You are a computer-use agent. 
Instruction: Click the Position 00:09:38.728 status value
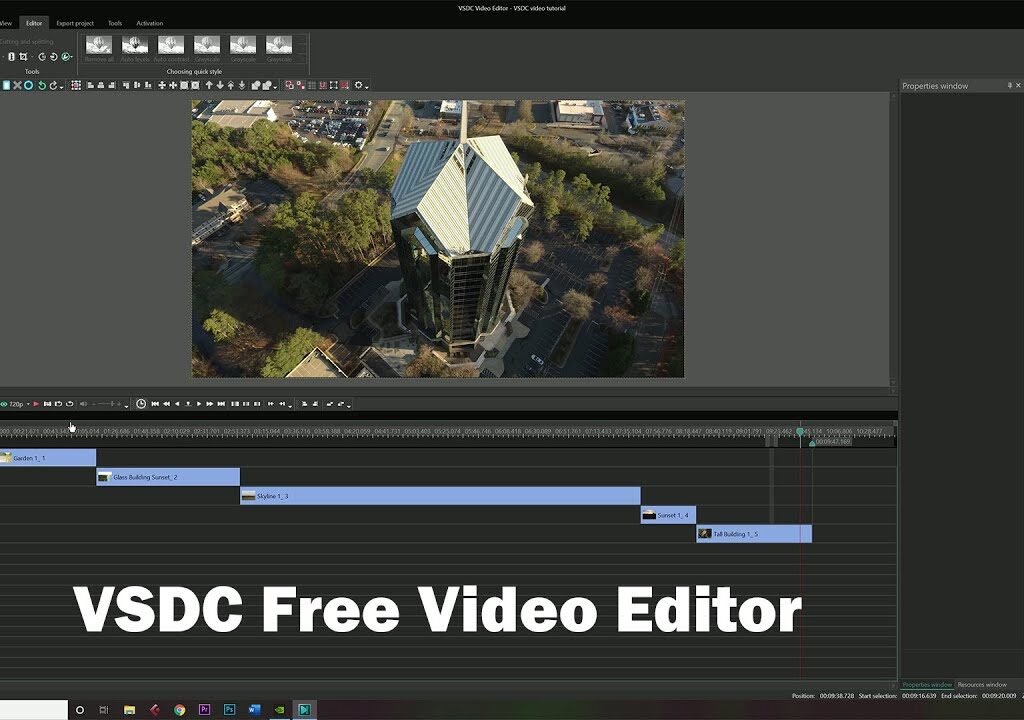[837, 696]
